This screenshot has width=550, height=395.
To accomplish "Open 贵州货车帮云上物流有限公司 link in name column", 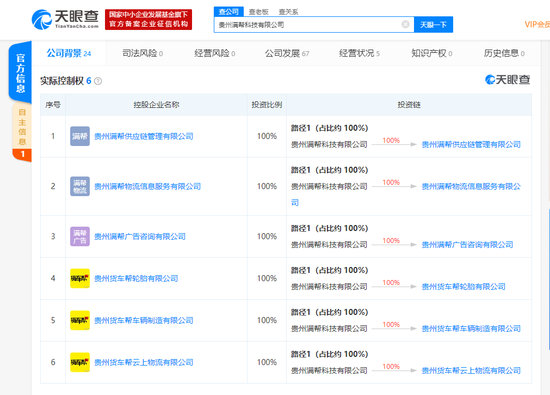I will tap(144, 362).
